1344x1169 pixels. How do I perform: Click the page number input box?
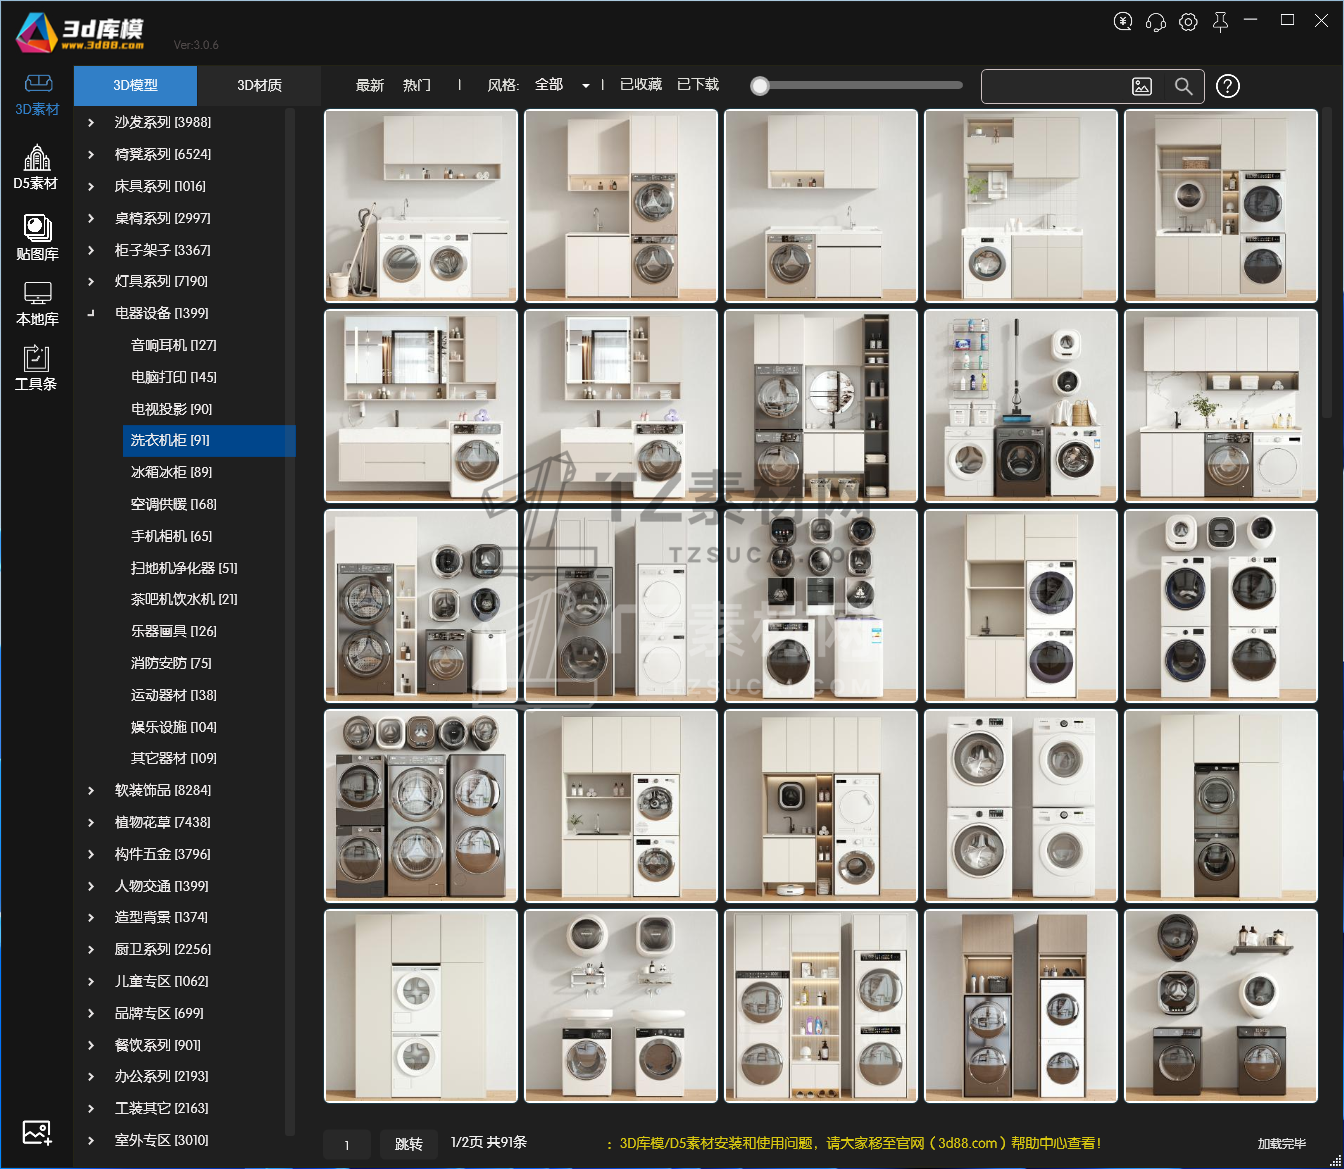point(347,1144)
